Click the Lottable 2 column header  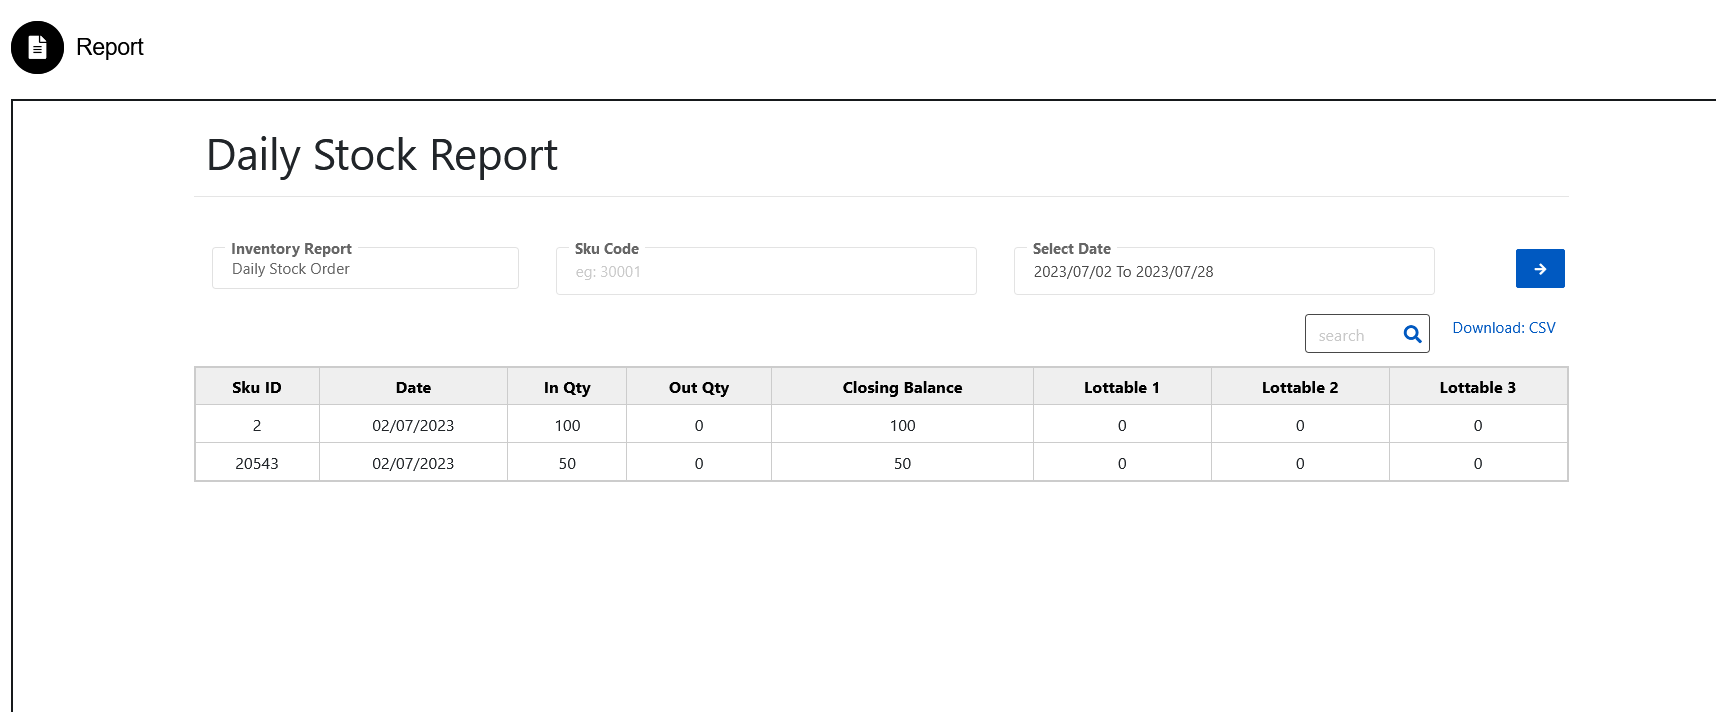point(1300,387)
